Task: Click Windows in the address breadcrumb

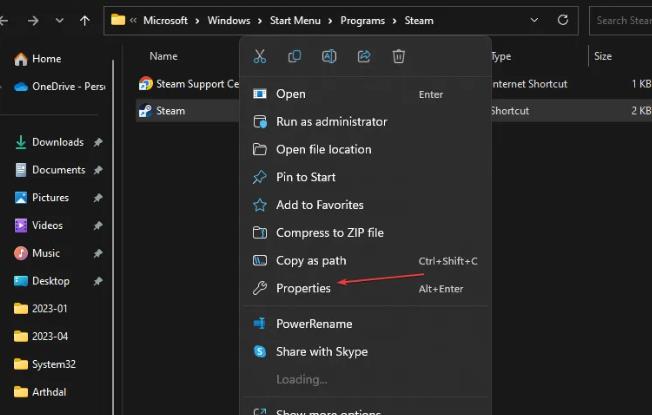Action: pos(229,20)
